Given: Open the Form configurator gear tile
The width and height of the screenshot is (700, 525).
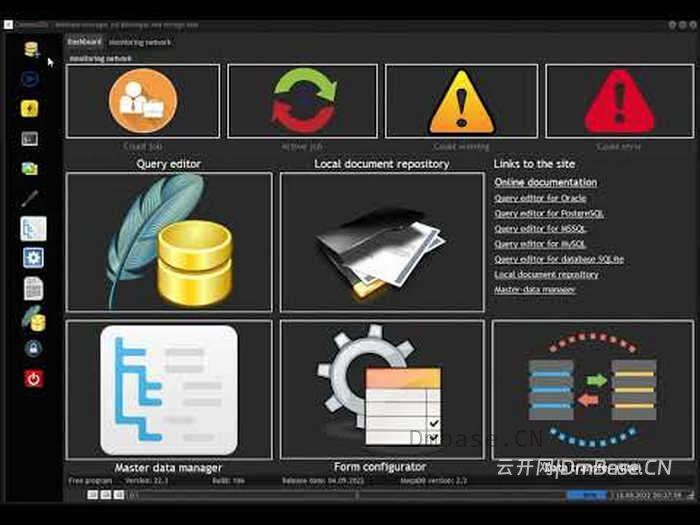Looking at the screenshot, I should click(382, 390).
